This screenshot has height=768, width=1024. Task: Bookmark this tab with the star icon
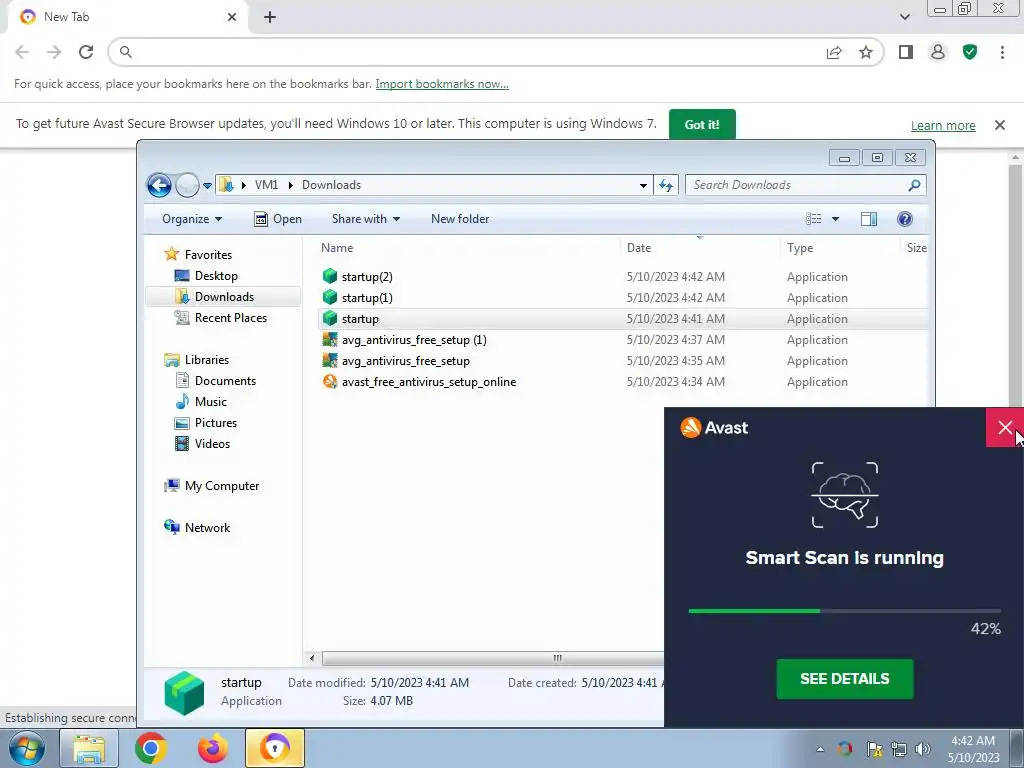coord(866,52)
